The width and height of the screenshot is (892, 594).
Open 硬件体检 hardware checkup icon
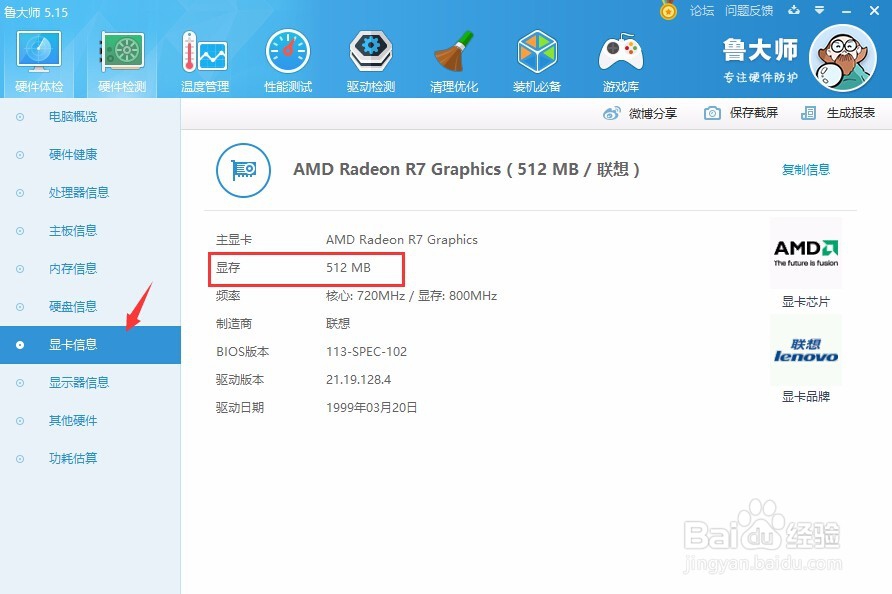click(x=39, y=52)
